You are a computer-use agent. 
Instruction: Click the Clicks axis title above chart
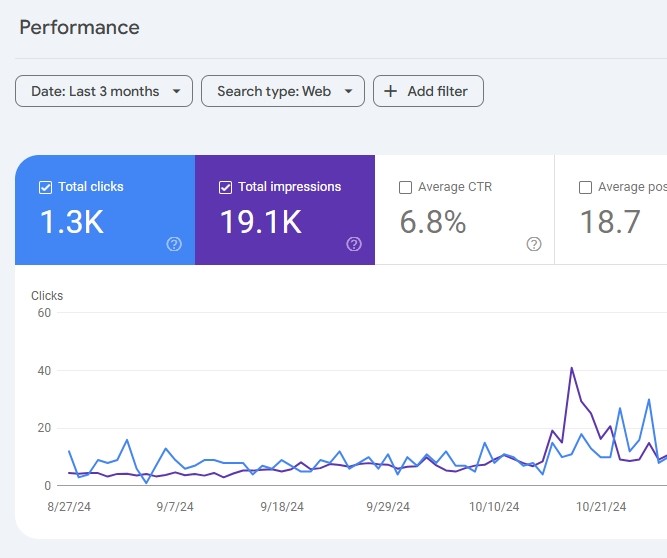tap(47, 296)
